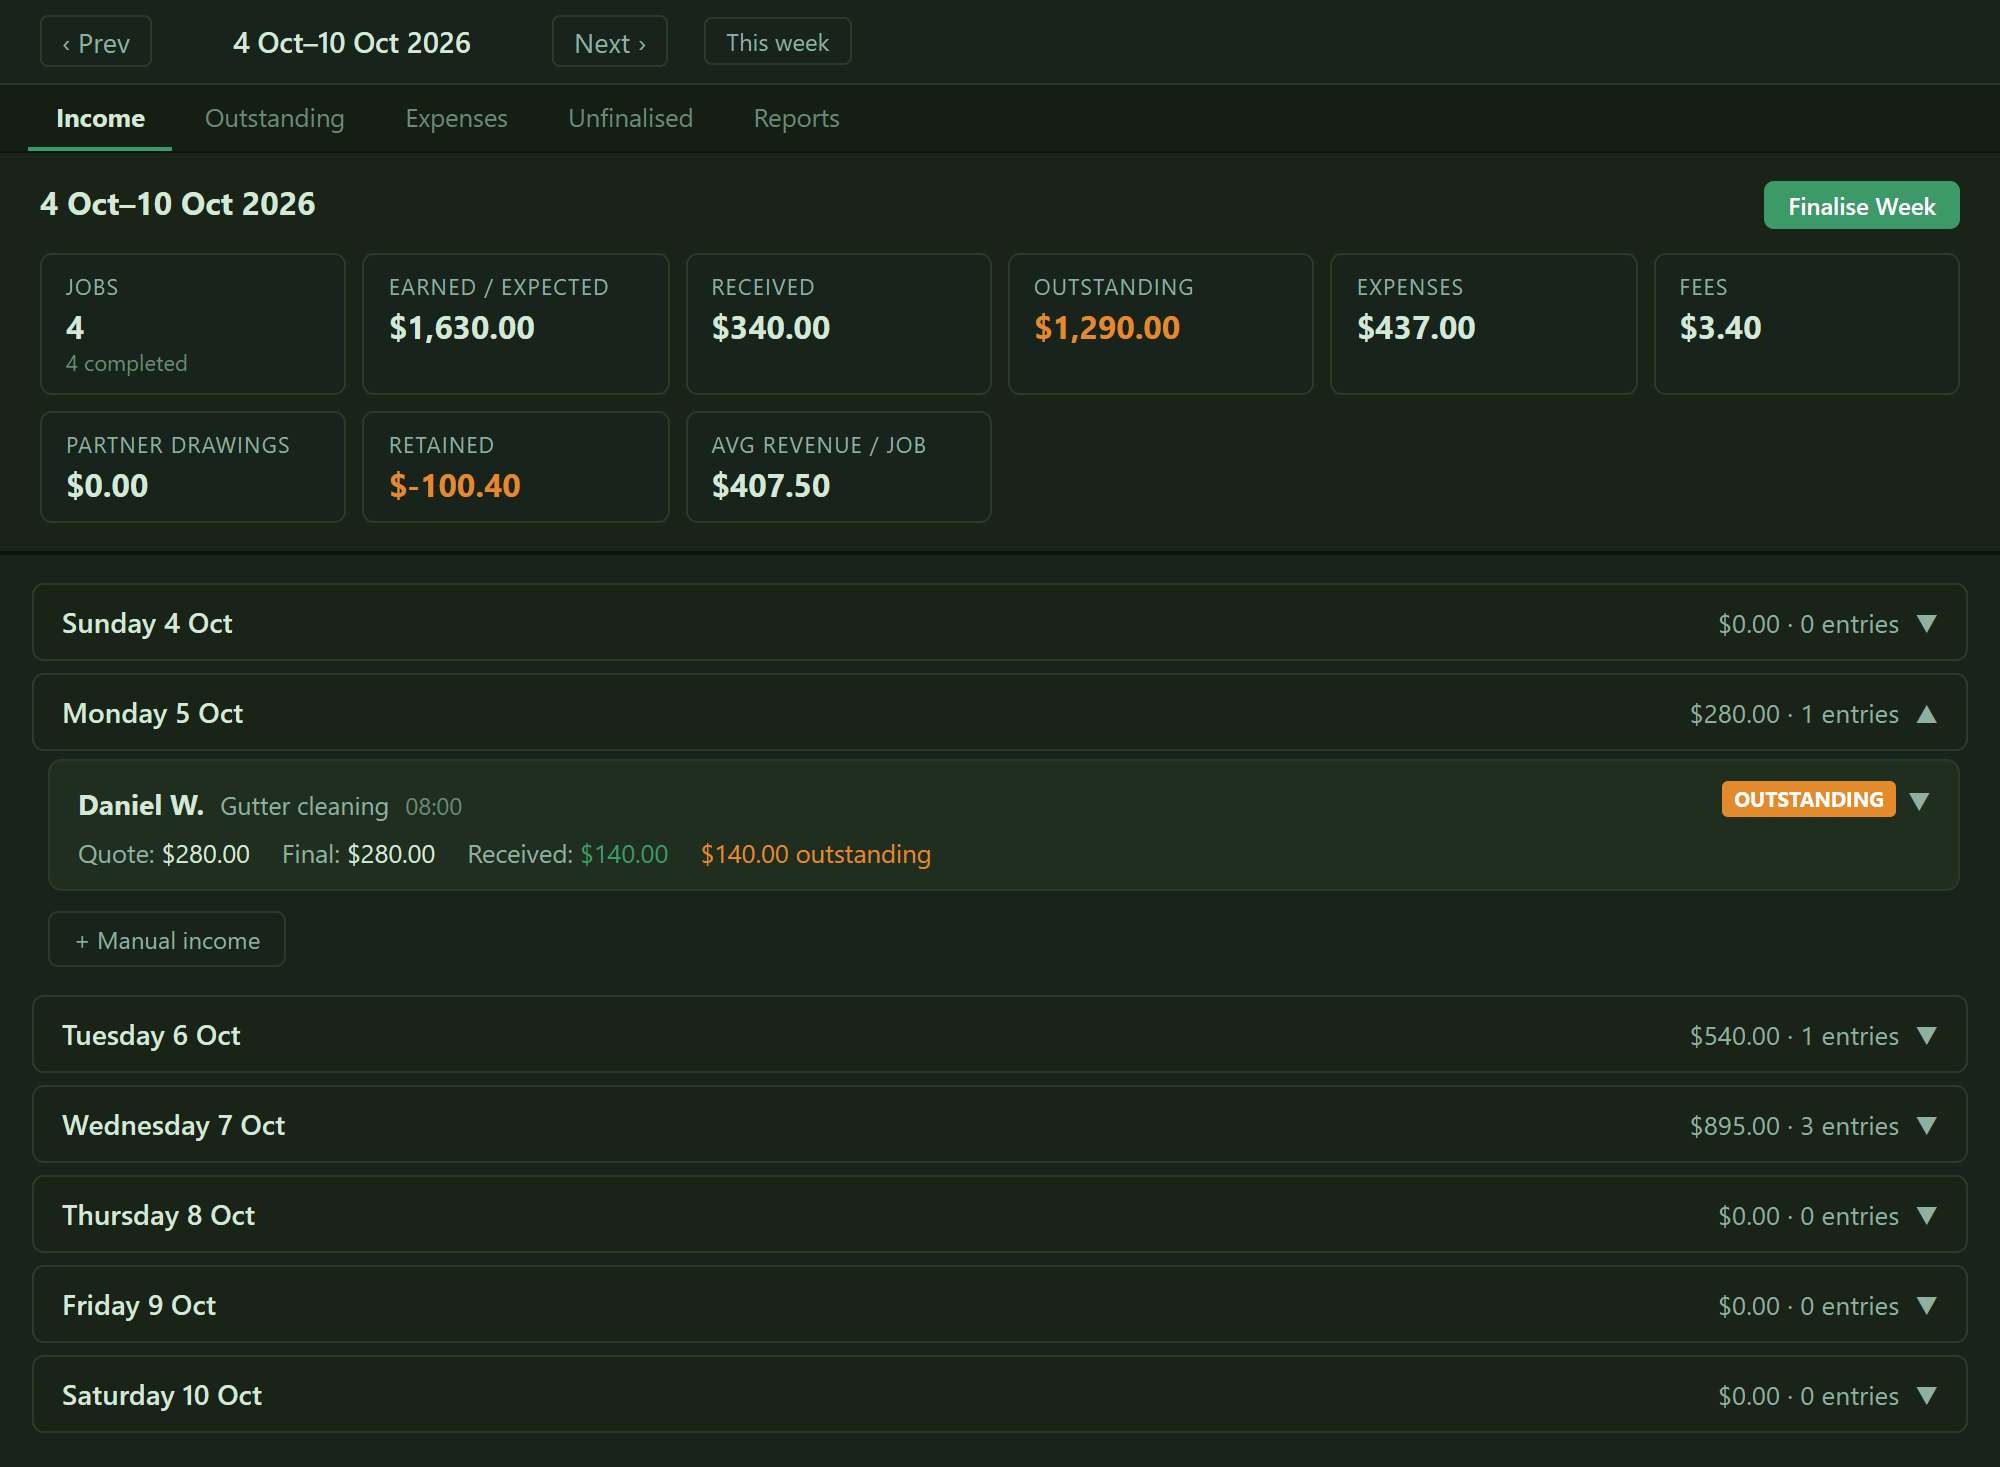Click the Tuesday 6 Oct heading
The height and width of the screenshot is (1467, 2000).
click(151, 1035)
